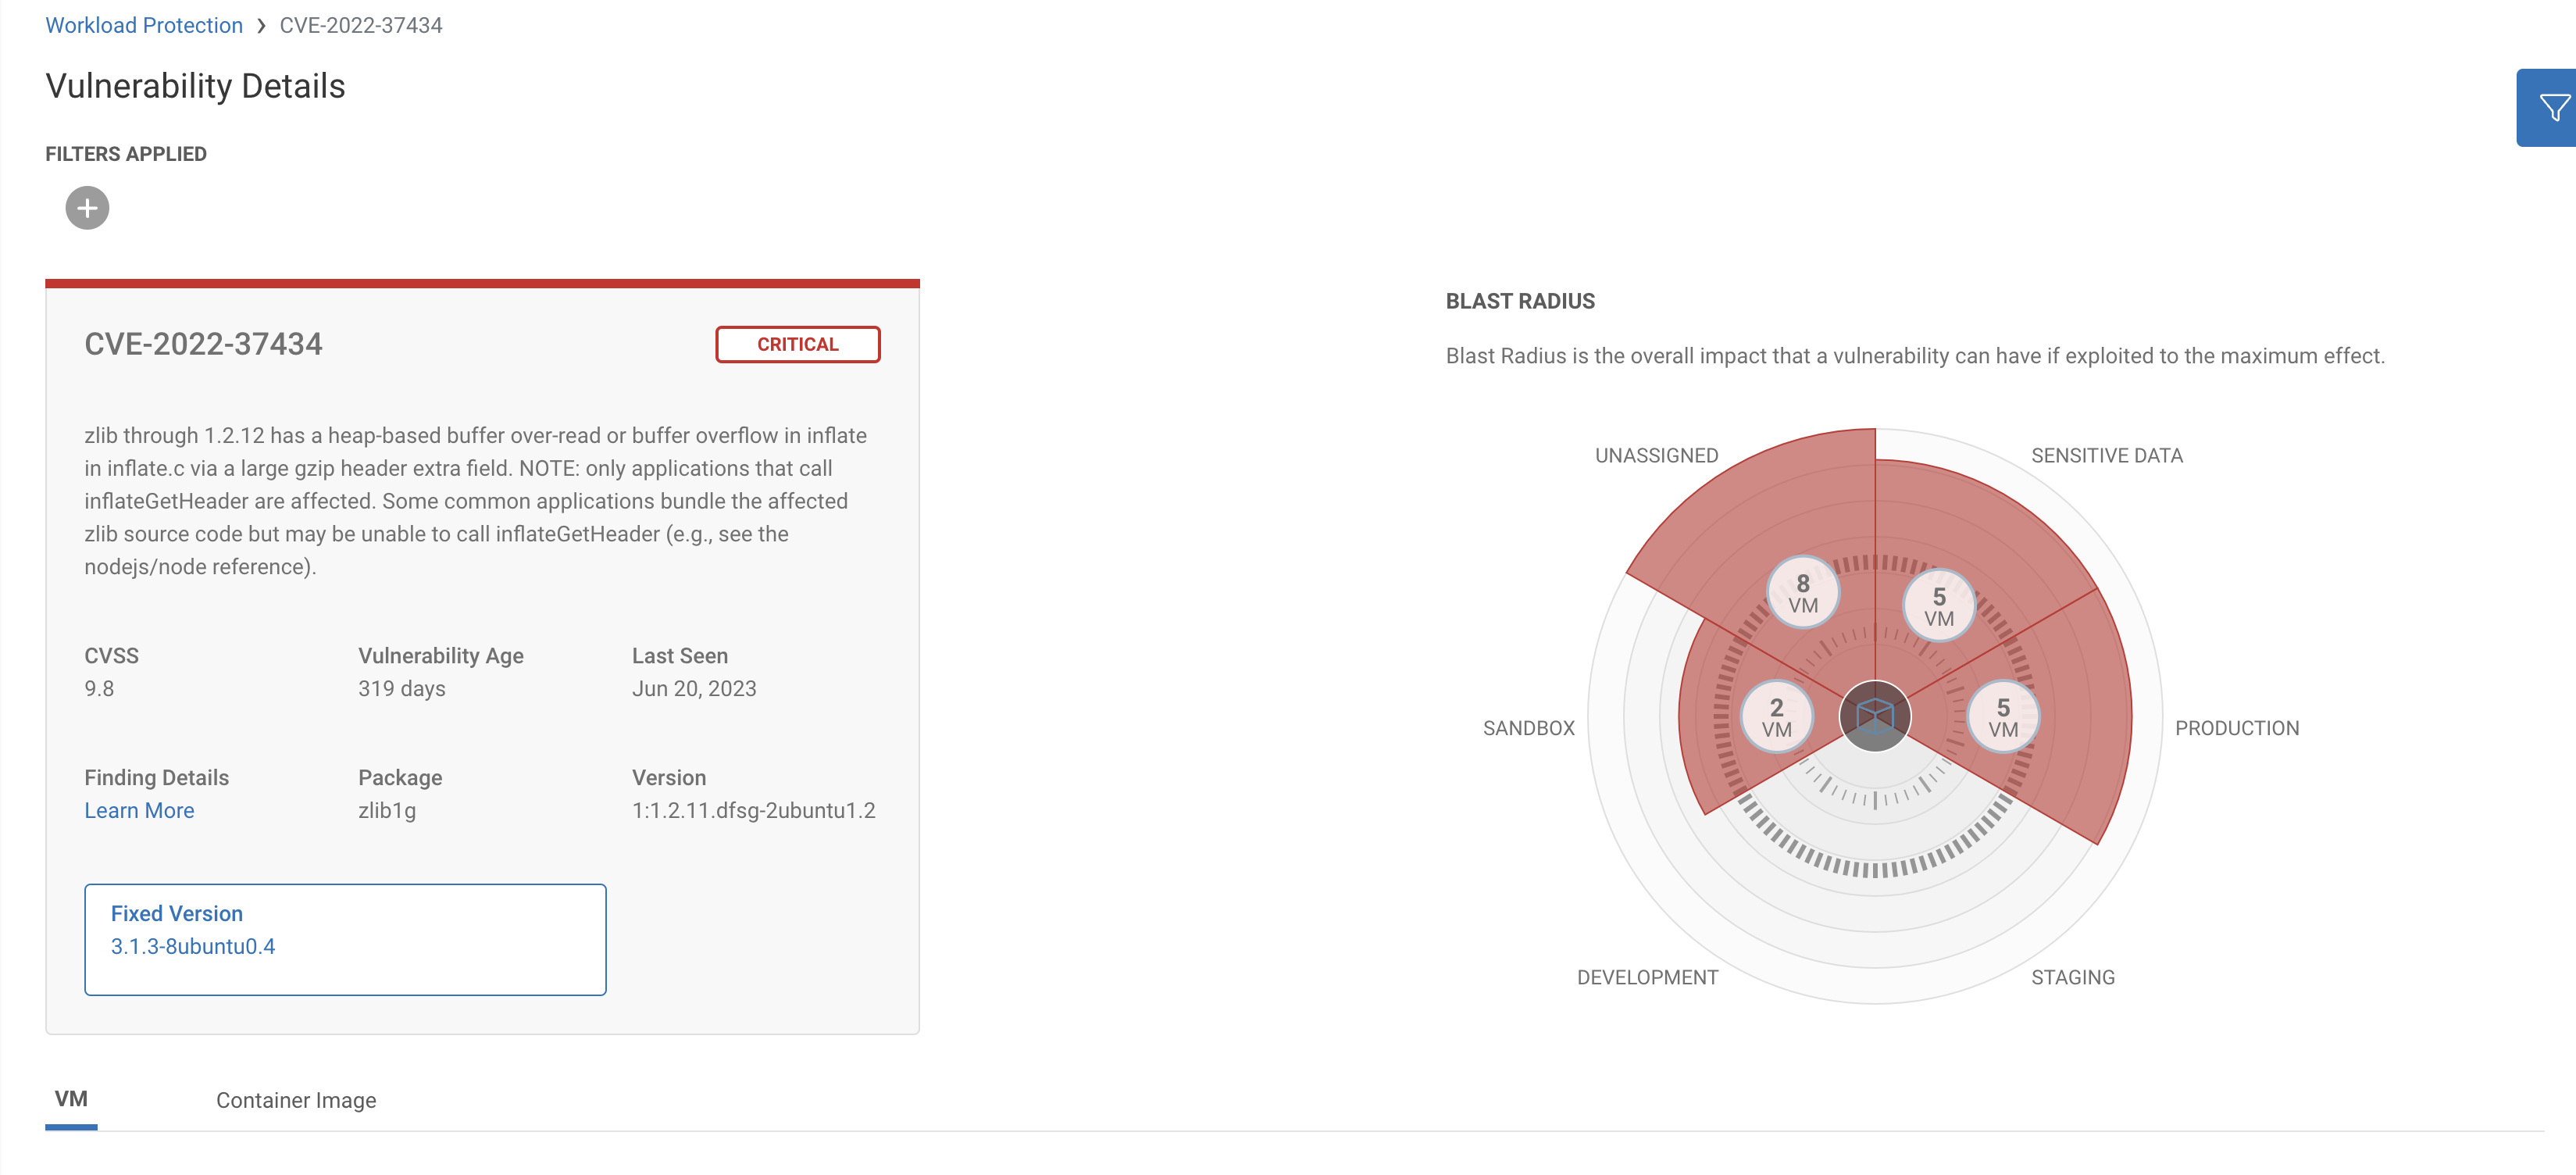2576x1175 pixels.
Task: Go back to Workload Protection breadcrumb
Action: pyautogui.click(x=144, y=25)
